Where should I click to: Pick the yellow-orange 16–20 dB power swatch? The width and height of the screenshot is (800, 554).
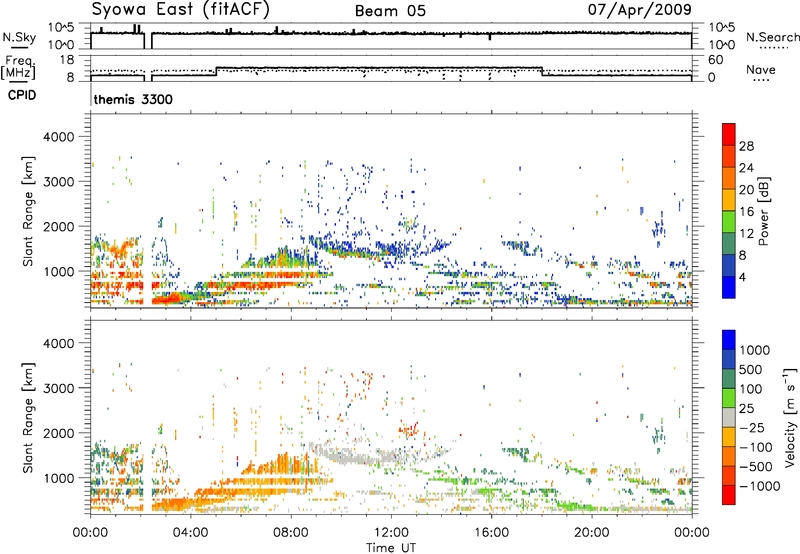[x=729, y=200]
